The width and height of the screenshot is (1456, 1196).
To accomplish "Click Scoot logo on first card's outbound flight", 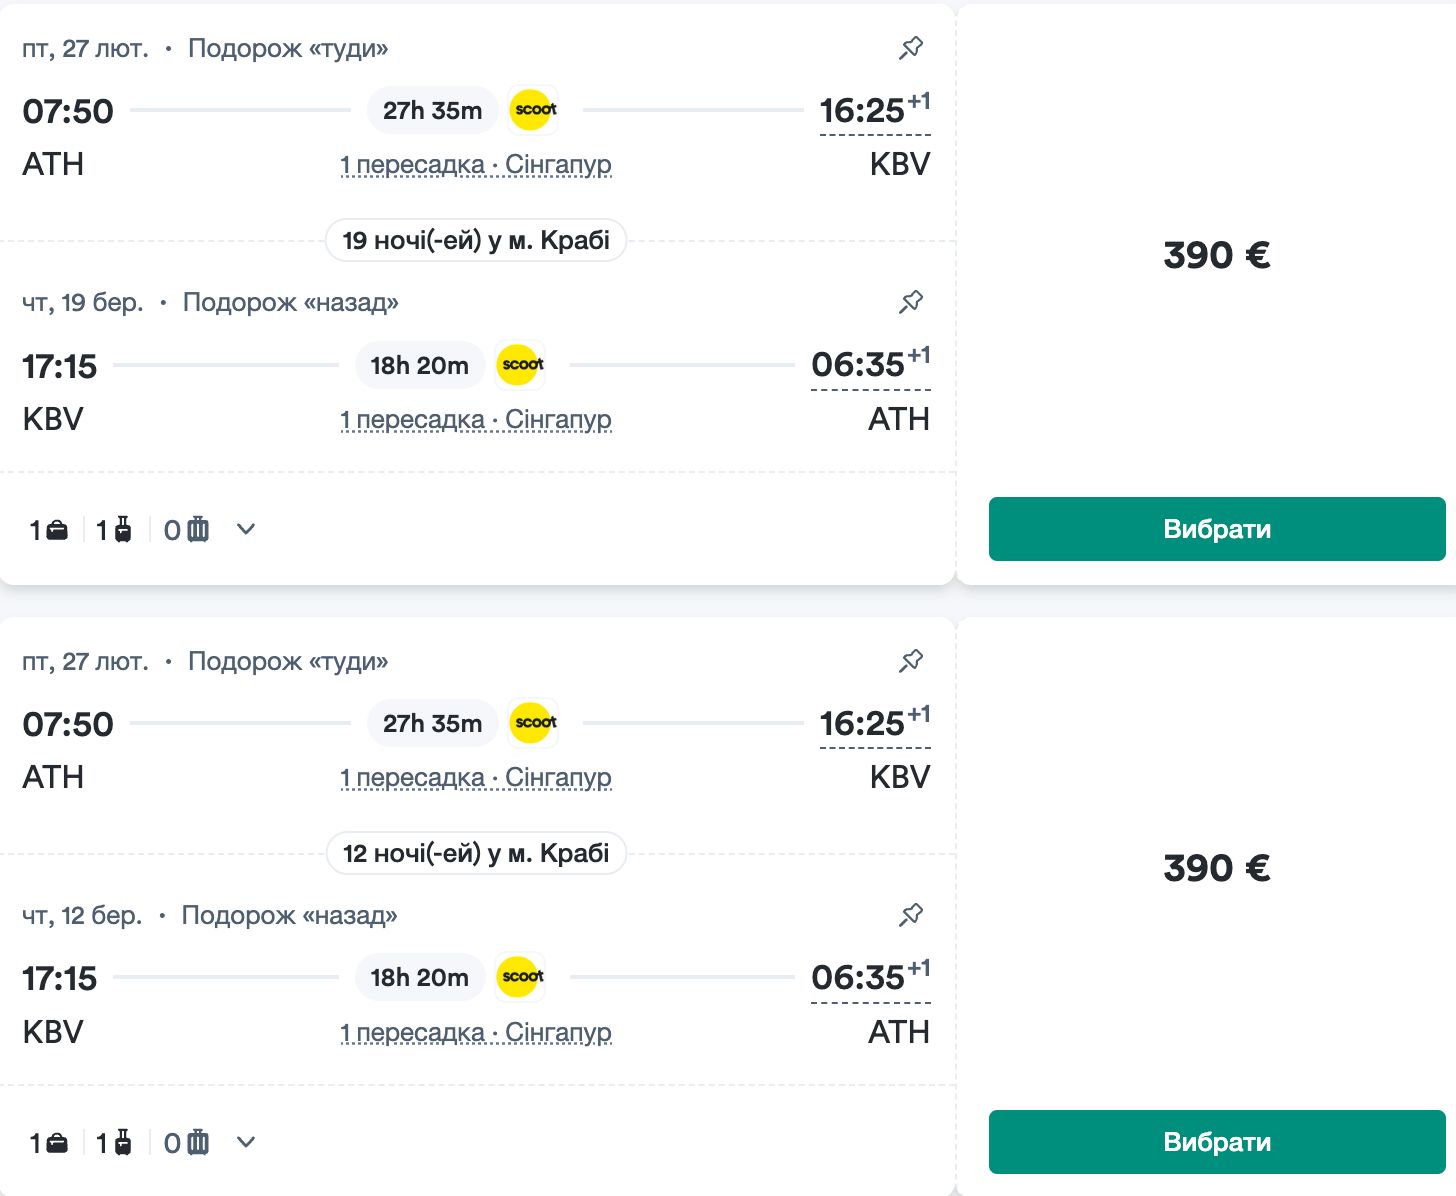I will (x=534, y=110).
